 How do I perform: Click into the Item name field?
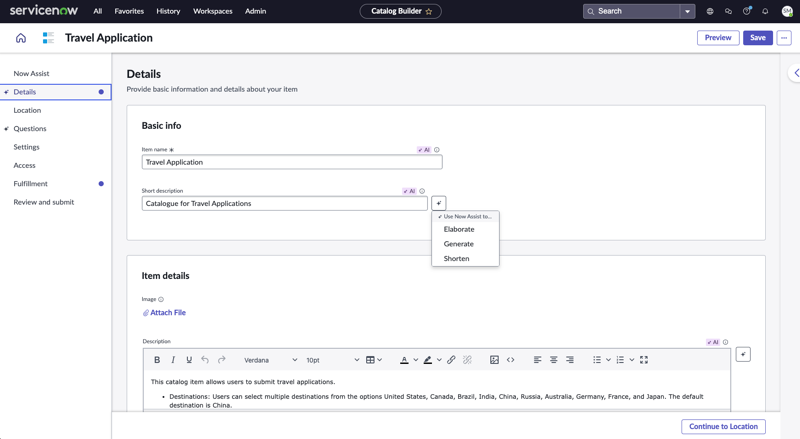click(292, 162)
